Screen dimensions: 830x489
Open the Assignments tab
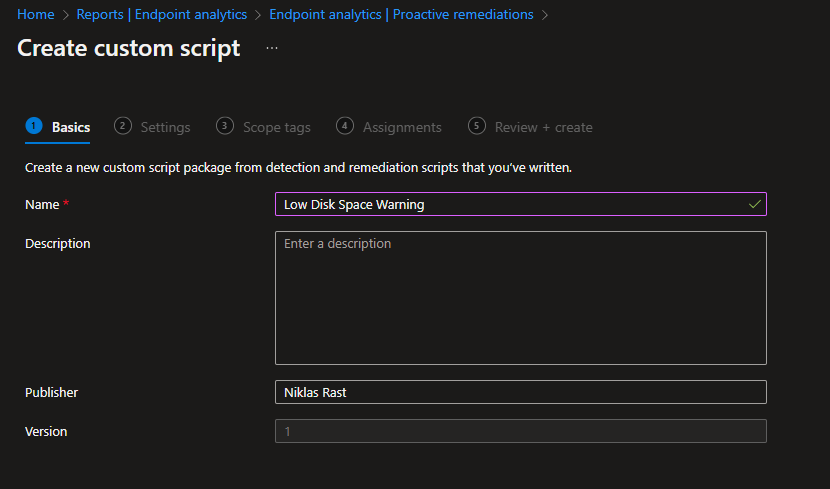coord(402,128)
